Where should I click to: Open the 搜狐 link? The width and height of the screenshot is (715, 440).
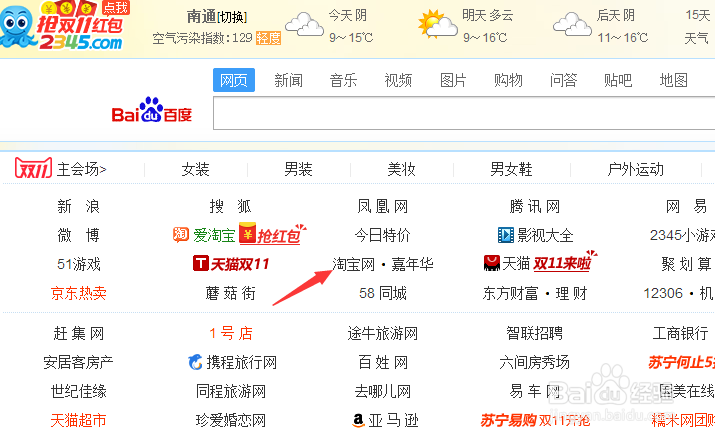click(230, 207)
